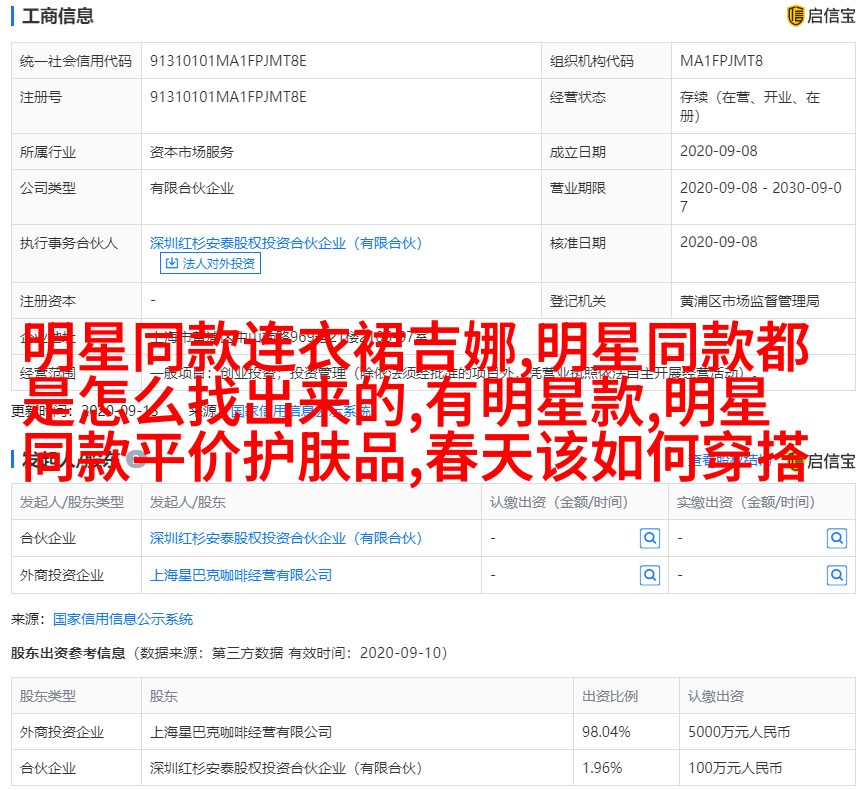867x790 pixels.
Task: Select the date in 成立日期 row
Action: coord(718,151)
